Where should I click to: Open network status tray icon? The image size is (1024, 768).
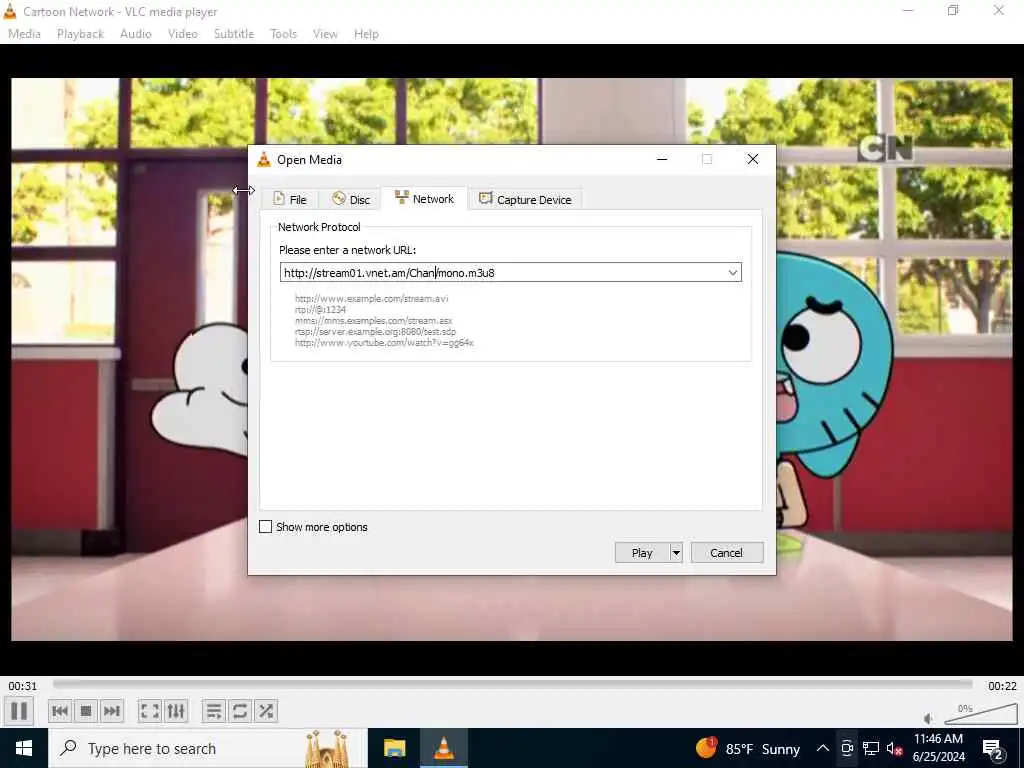click(871, 748)
